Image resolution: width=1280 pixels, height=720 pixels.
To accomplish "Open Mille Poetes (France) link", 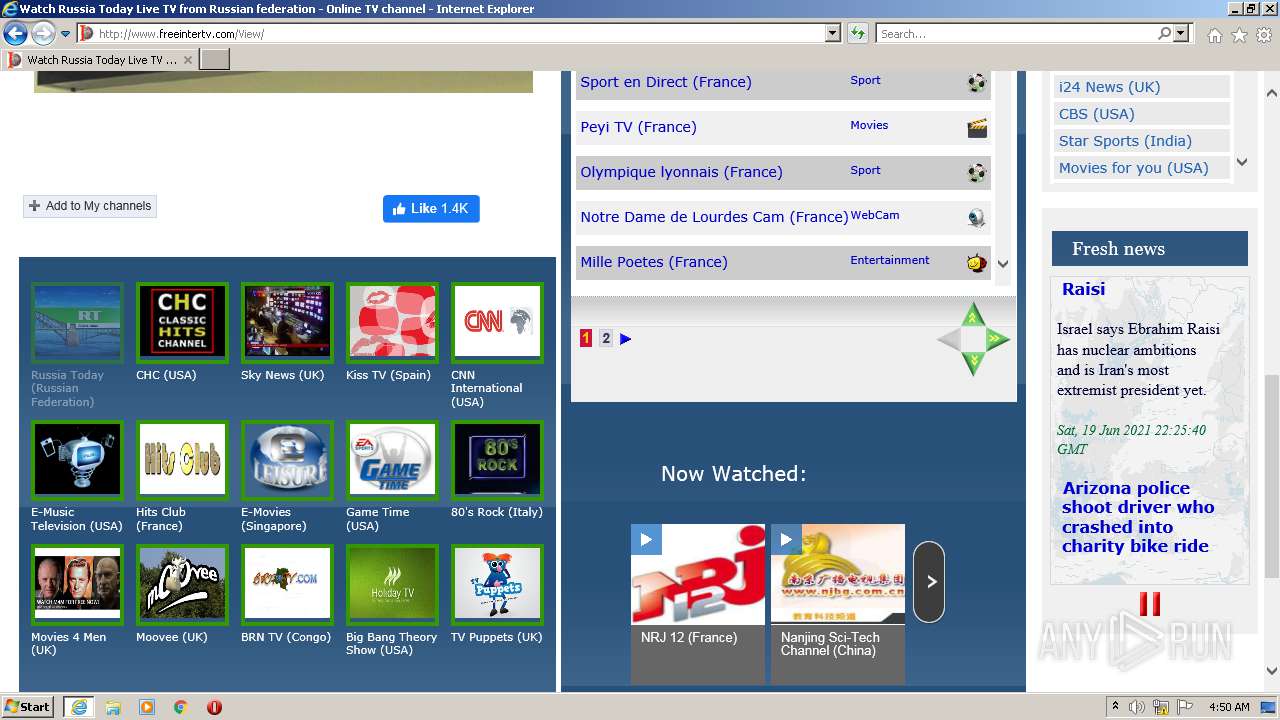I will click(654, 262).
